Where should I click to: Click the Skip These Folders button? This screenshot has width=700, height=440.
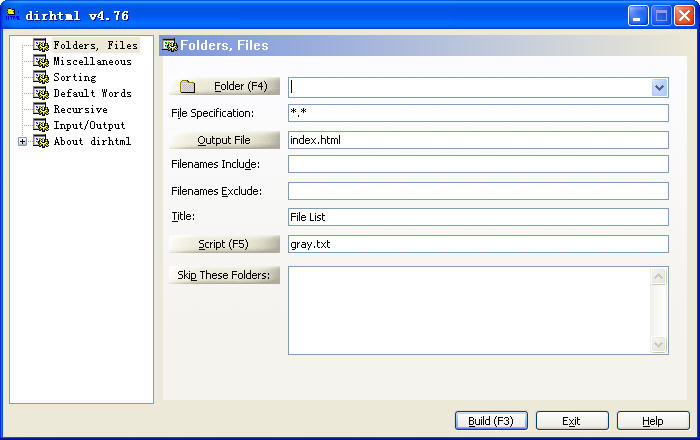224,275
